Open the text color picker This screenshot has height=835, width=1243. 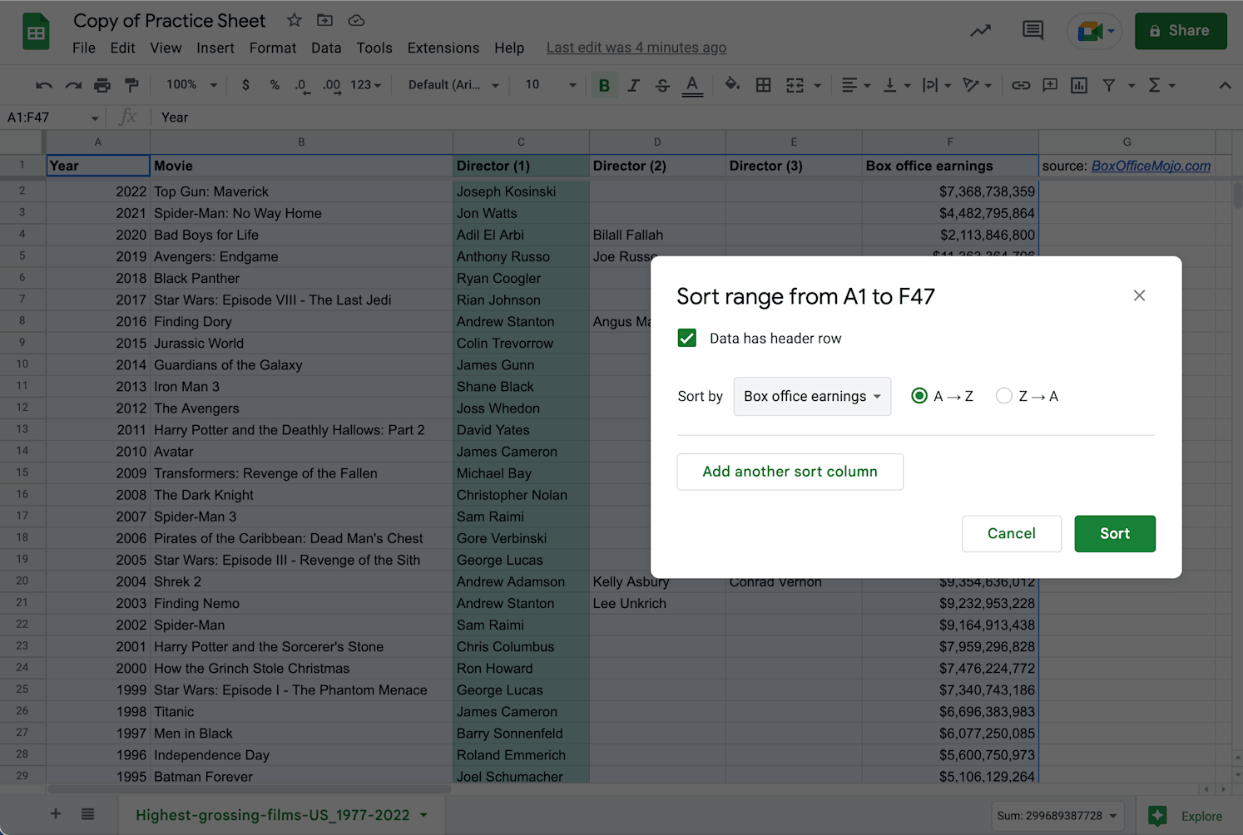[x=692, y=84]
